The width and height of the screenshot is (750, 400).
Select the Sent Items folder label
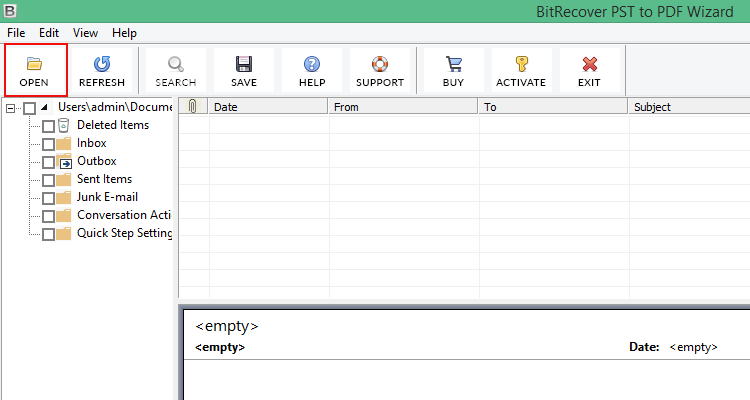click(104, 179)
